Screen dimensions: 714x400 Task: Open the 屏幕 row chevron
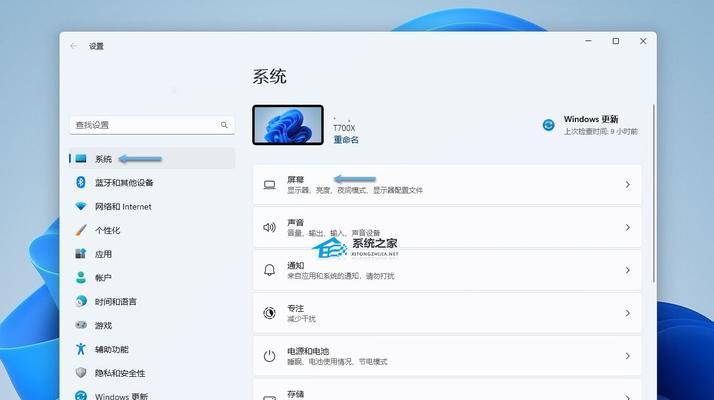tap(627, 185)
